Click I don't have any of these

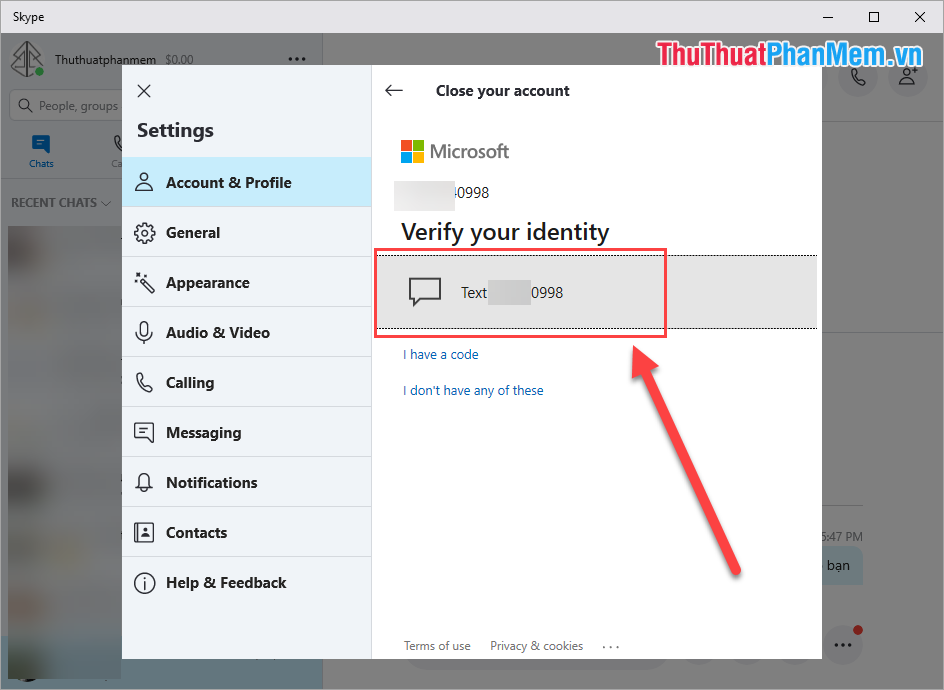point(473,390)
